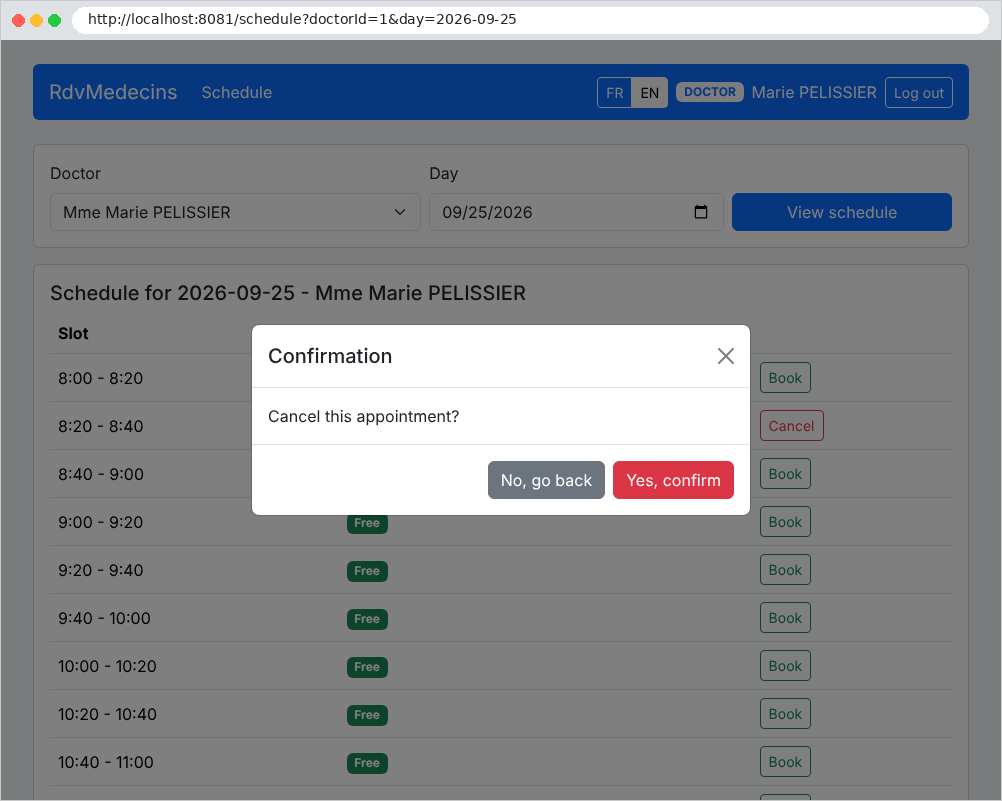Book the 8:00 - 8:20 slot
This screenshot has width=1002, height=801.
[x=785, y=378]
